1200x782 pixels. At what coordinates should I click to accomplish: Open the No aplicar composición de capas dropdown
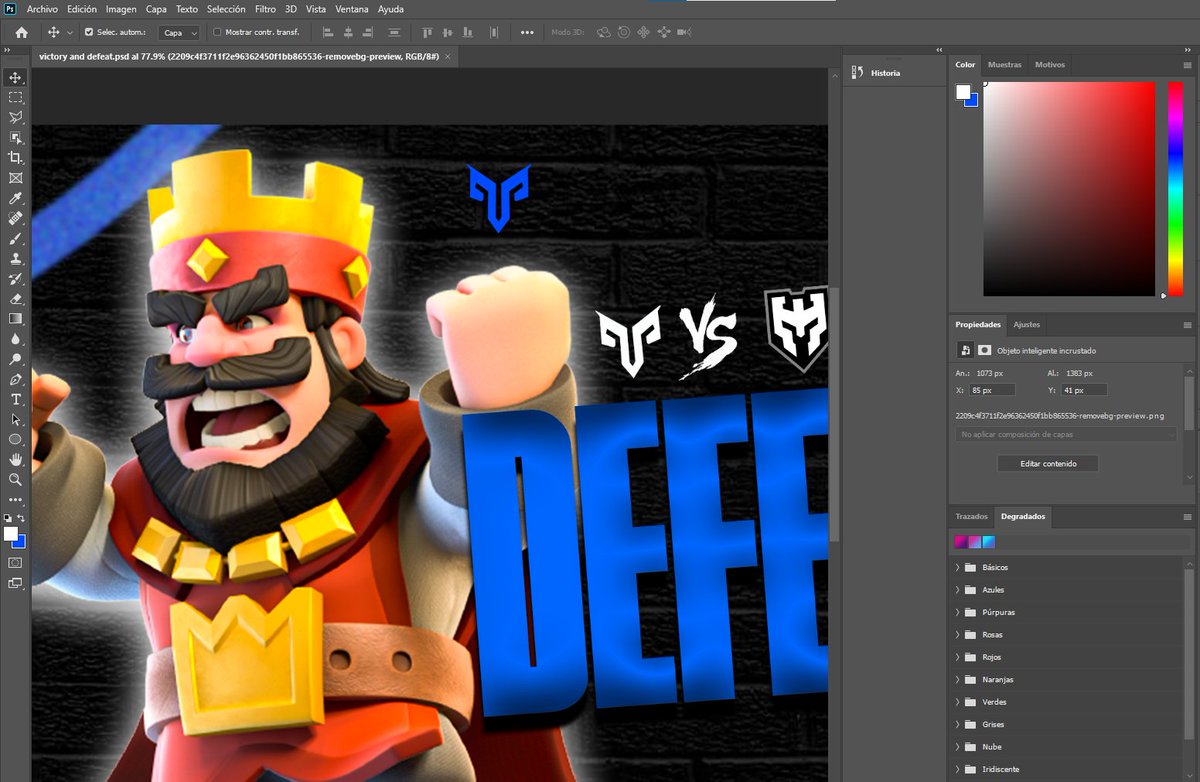pyautogui.click(x=1066, y=435)
